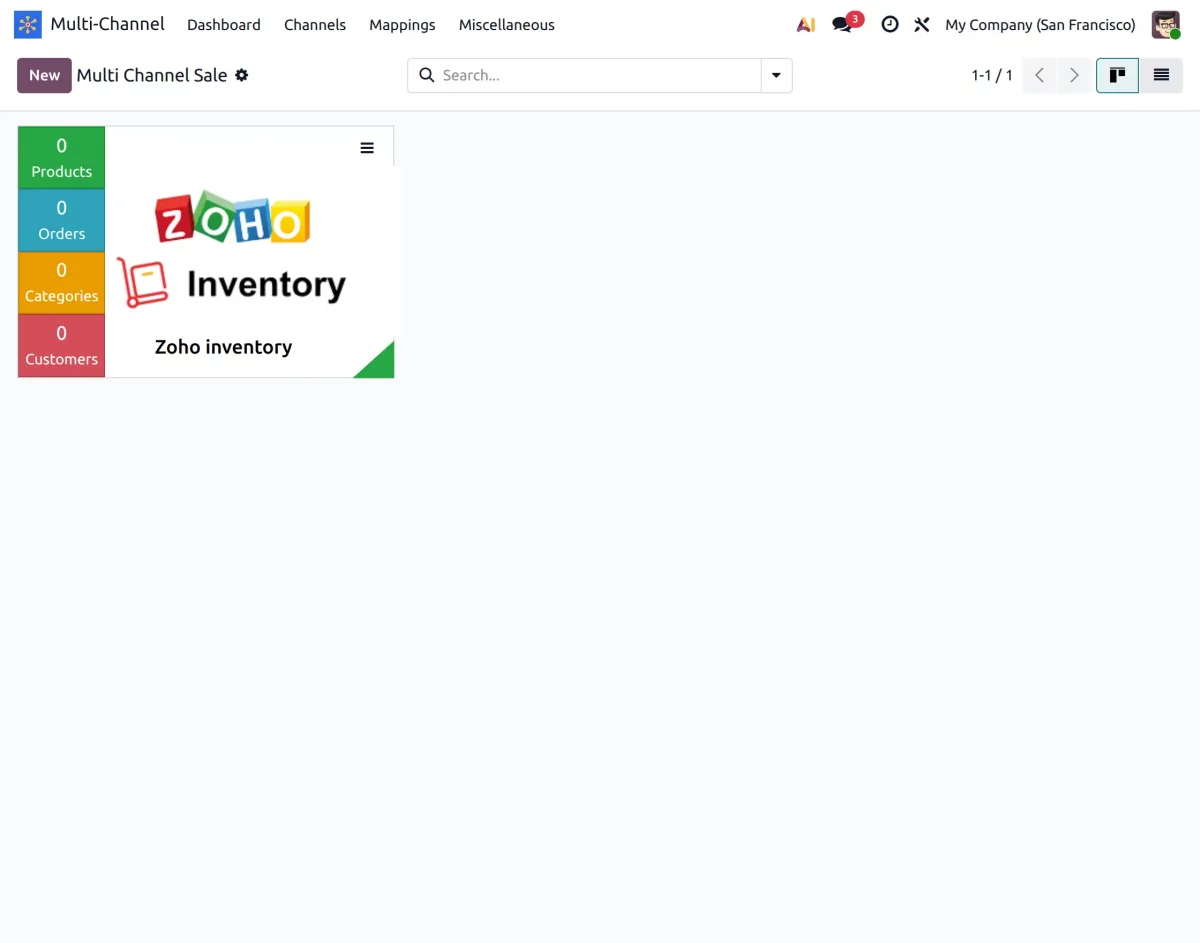View the orange Categories count tile

tap(61, 283)
